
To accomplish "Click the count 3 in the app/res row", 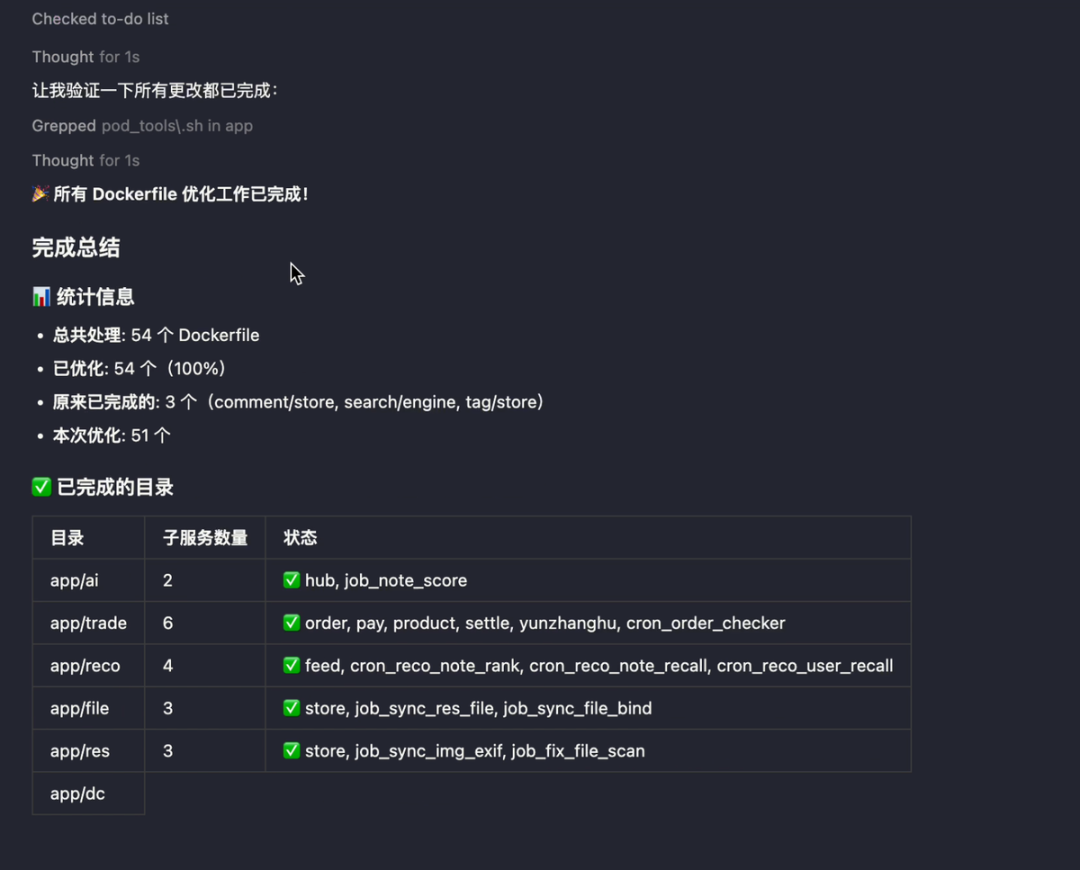I will pyautogui.click(x=167, y=752).
